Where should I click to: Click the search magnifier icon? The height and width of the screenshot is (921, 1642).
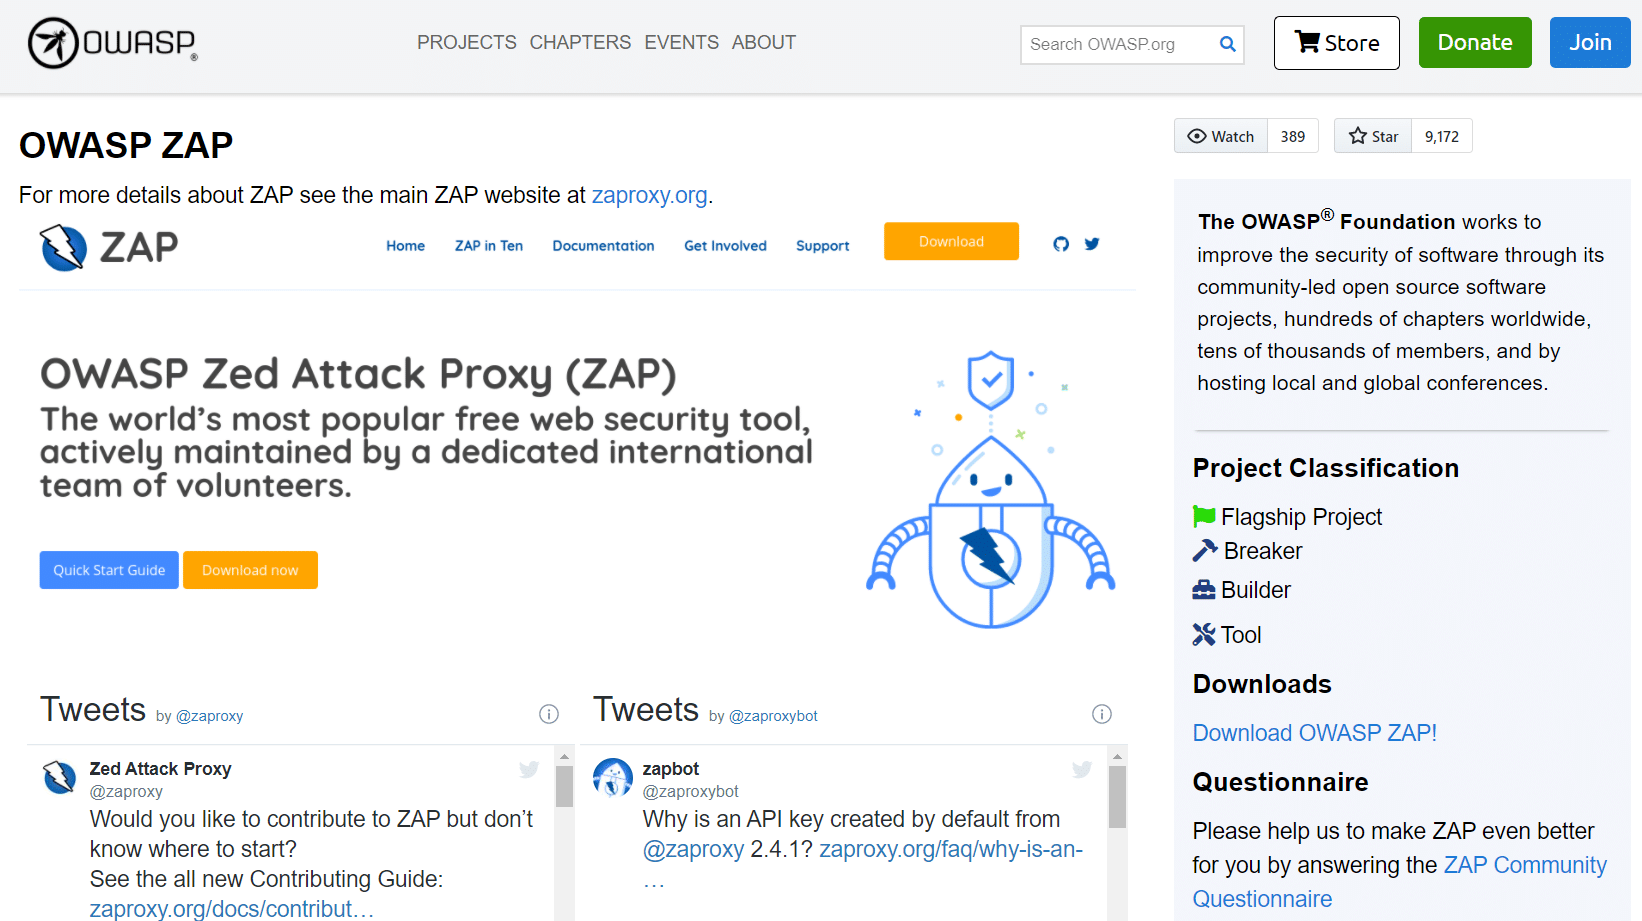(1227, 44)
